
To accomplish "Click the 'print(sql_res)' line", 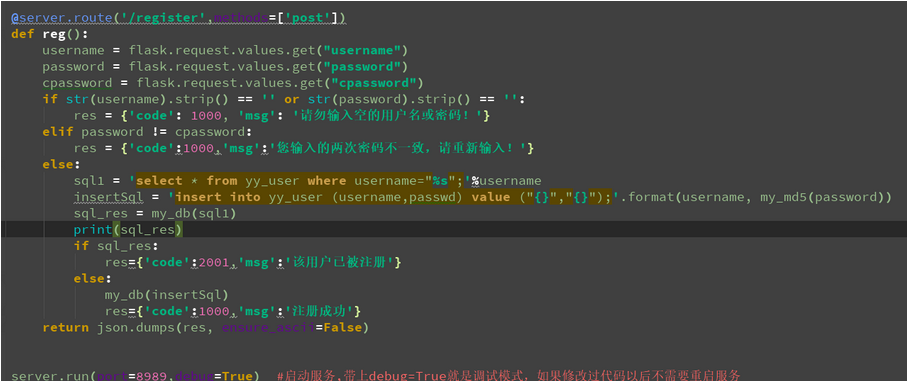I will pos(128,230).
